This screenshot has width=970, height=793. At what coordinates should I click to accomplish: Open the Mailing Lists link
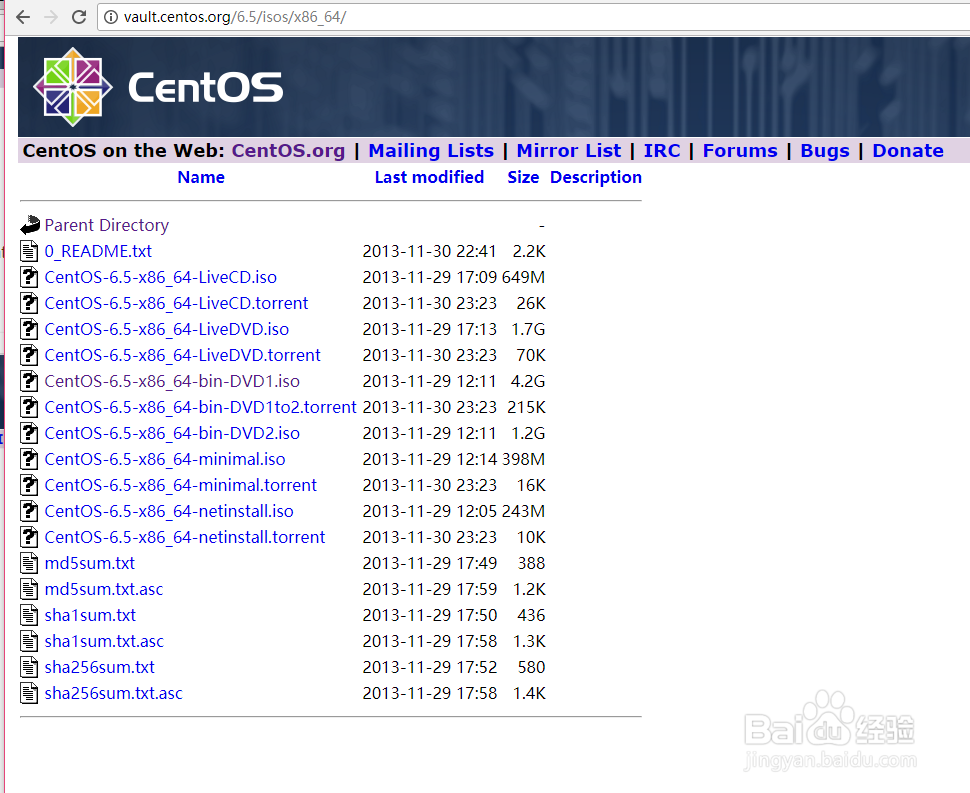[x=431, y=150]
